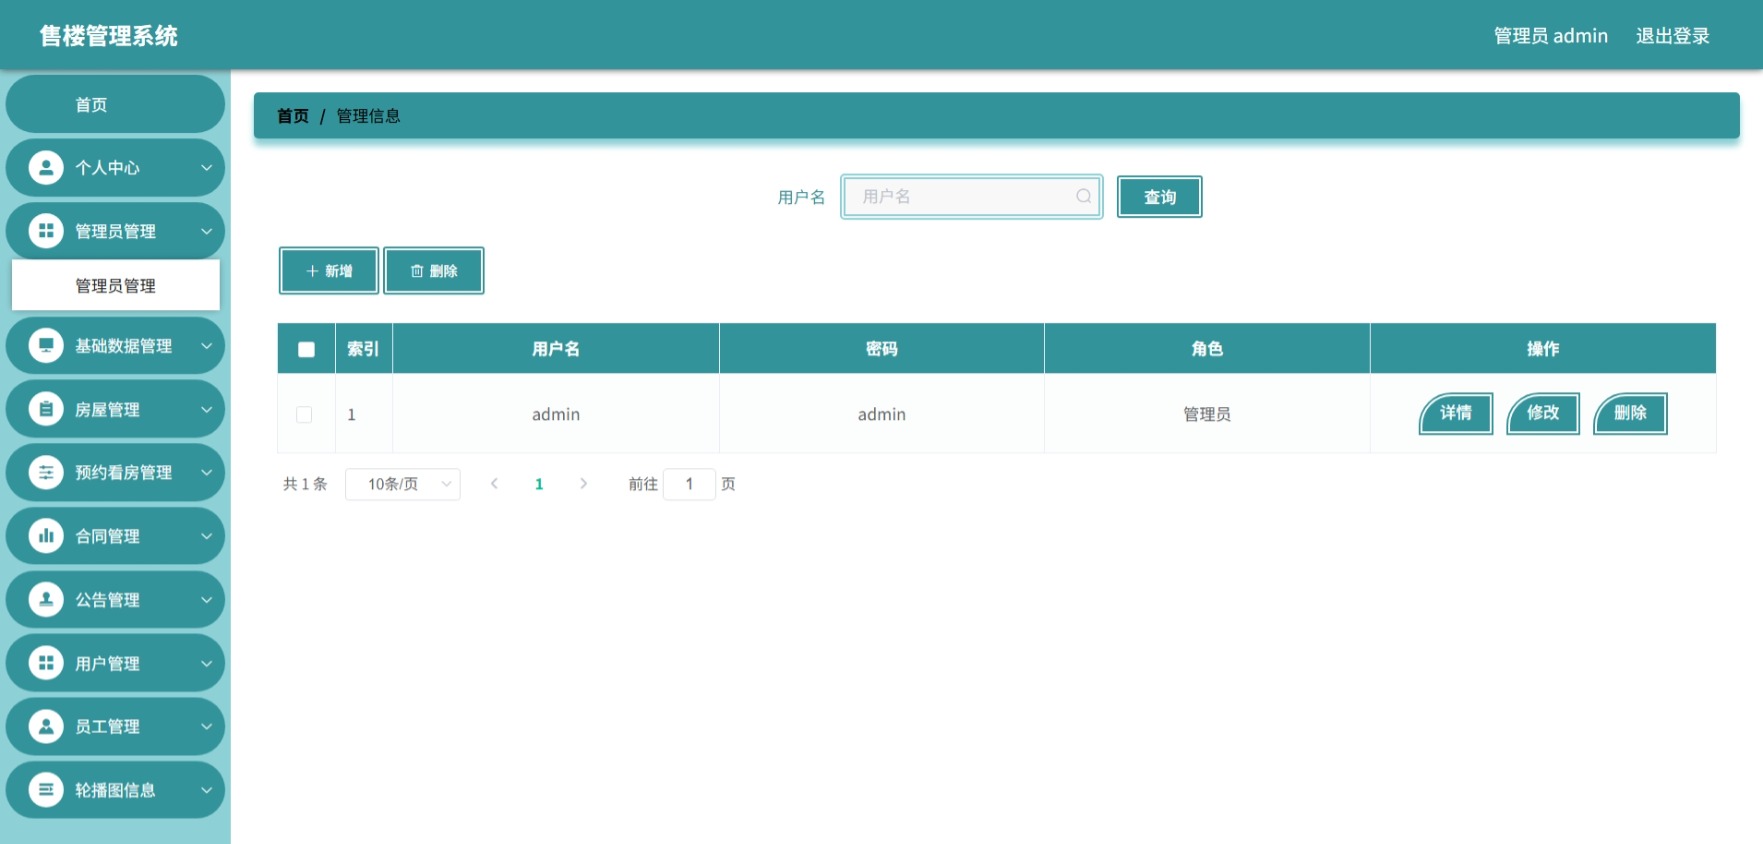The image size is (1763, 844).
Task: Click the 公告管理 stamp icon
Action: click(46, 599)
